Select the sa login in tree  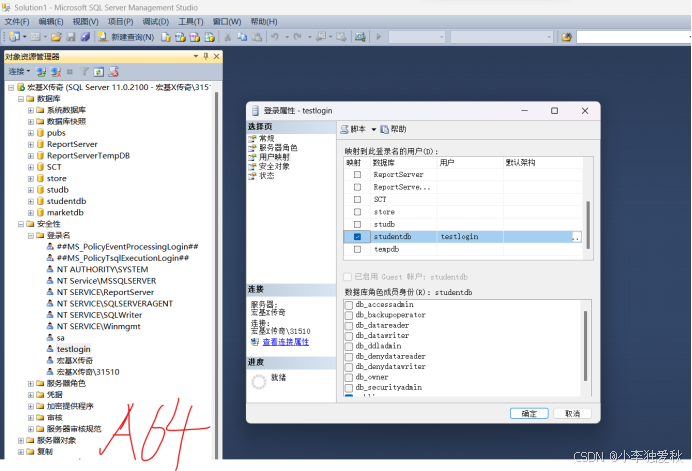point(60,338)
